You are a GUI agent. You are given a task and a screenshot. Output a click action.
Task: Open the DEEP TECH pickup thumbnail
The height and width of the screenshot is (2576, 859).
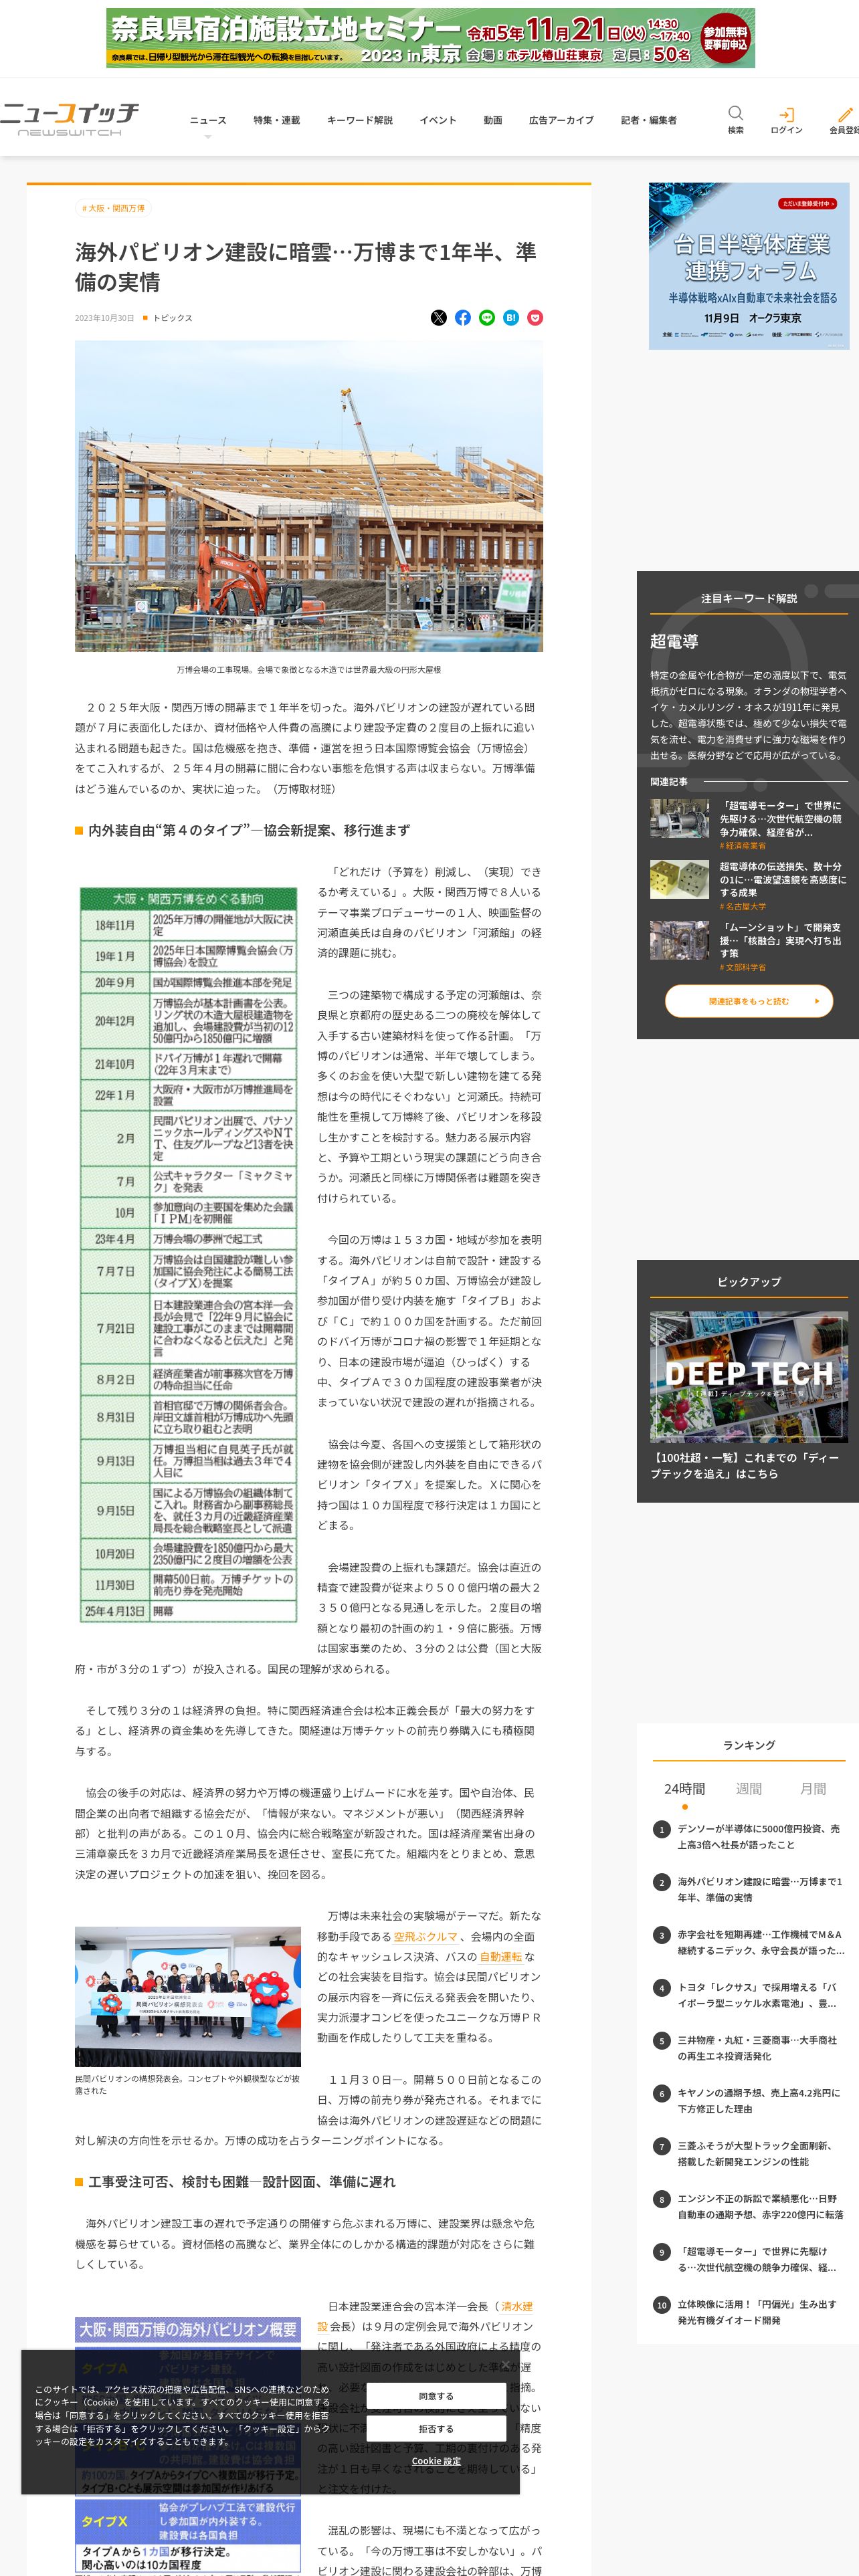[749, 1376]
